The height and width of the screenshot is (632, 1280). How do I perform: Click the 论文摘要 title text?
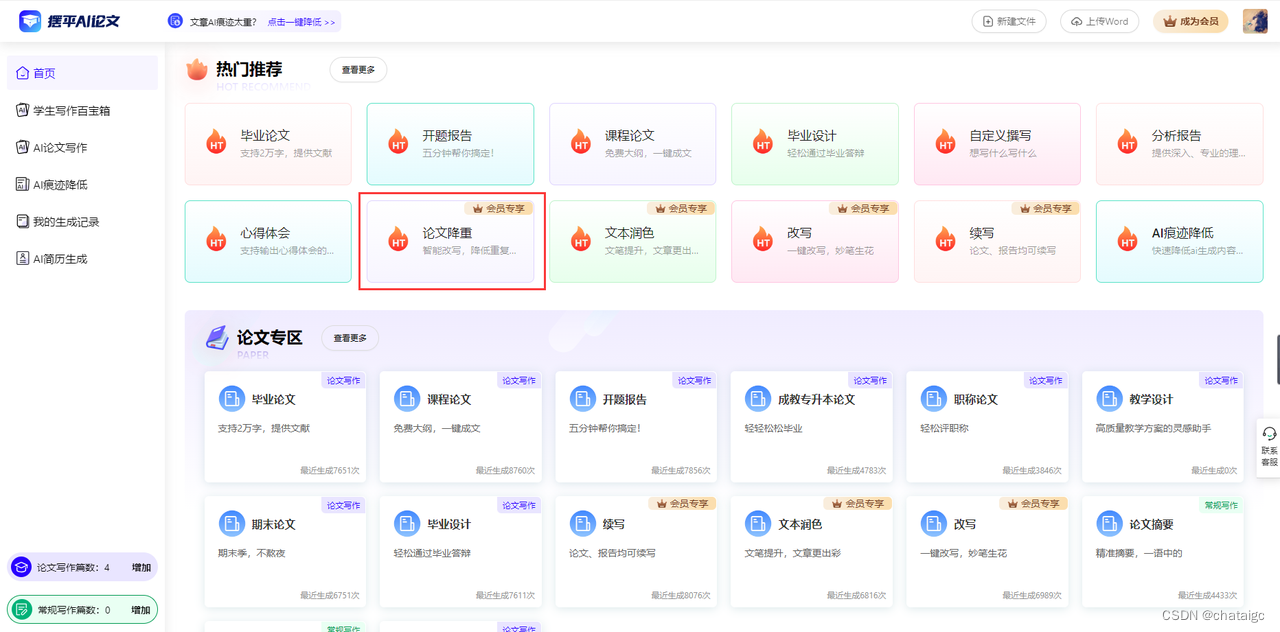click(1151, 524)
